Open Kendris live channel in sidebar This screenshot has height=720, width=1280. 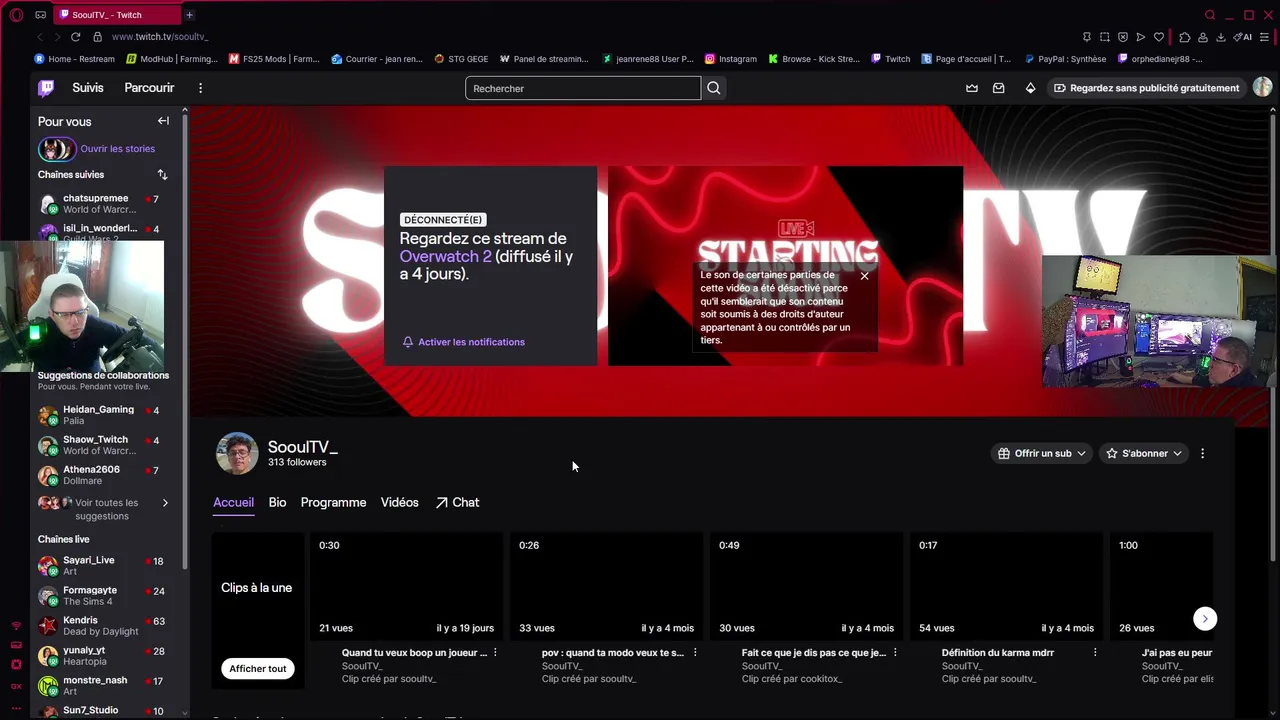click(x=104, y=626)
